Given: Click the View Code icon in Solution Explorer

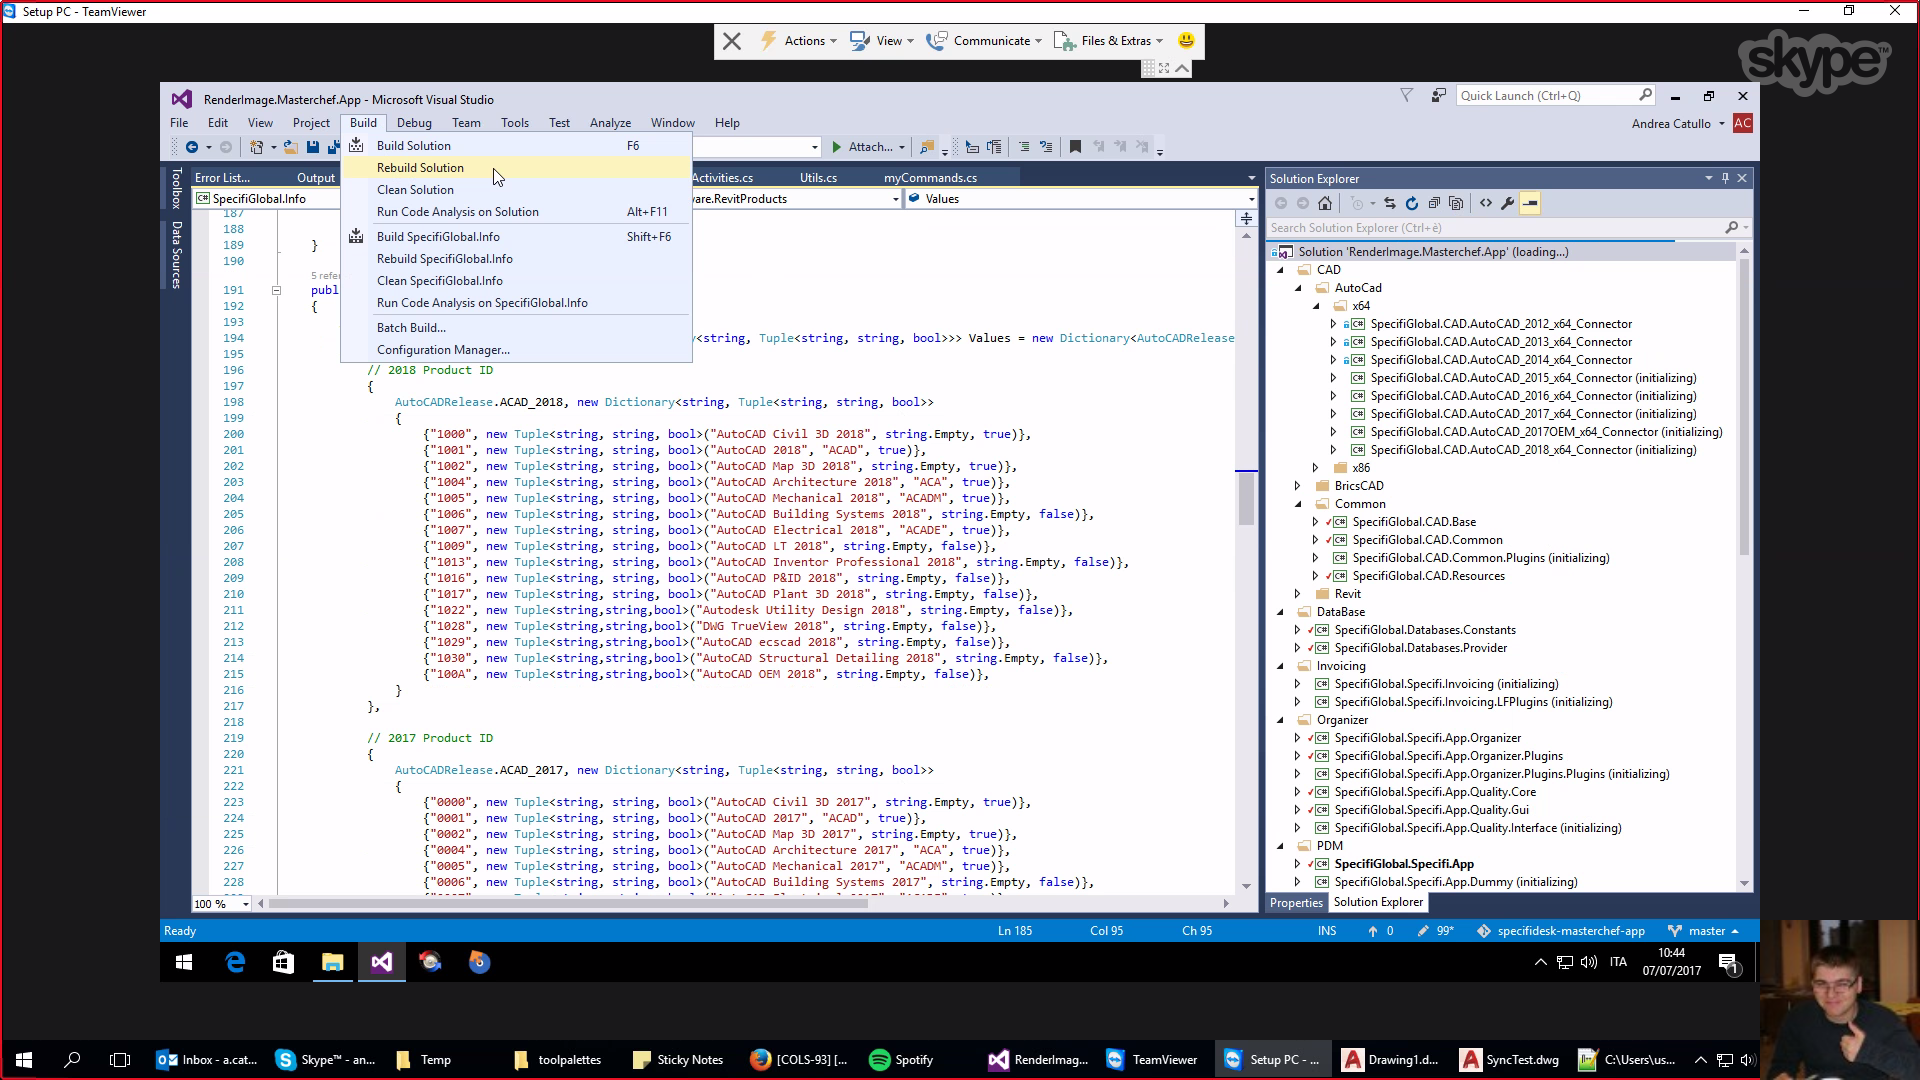Looking at the screenshot, I should click(1486, 203).
